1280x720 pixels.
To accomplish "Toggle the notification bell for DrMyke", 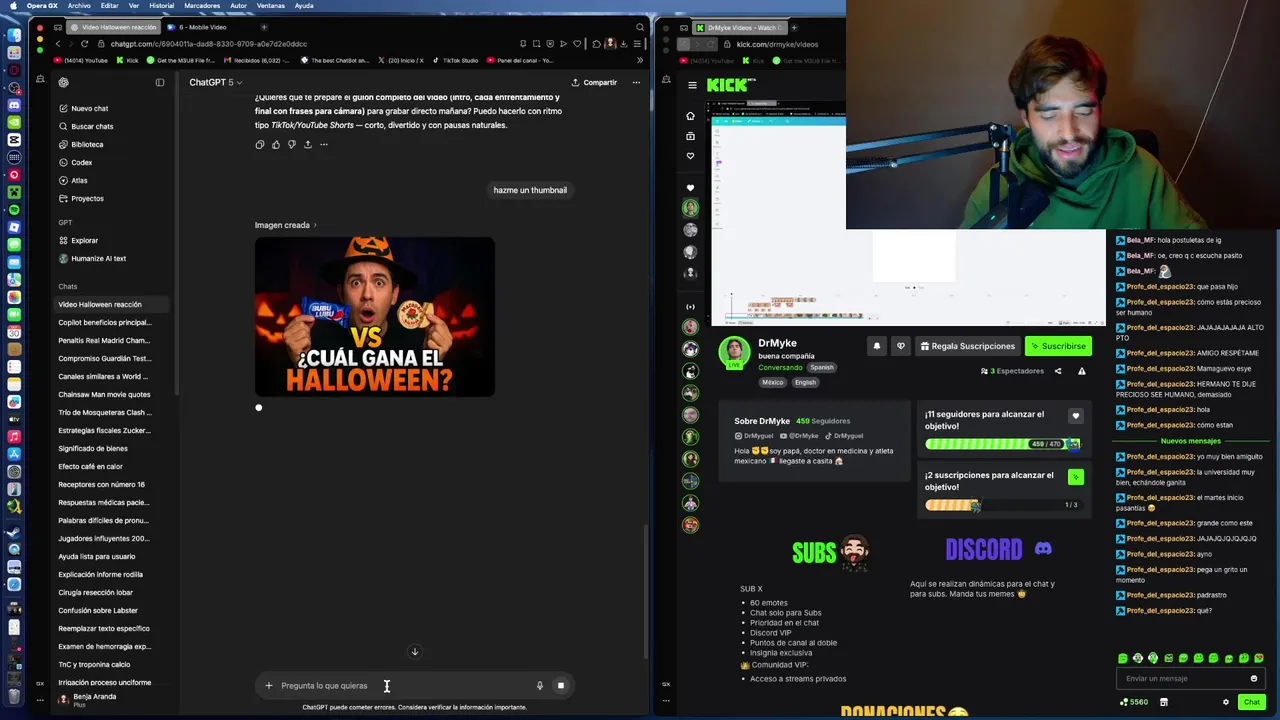I will pyautogui.click(x=877, y=346).
